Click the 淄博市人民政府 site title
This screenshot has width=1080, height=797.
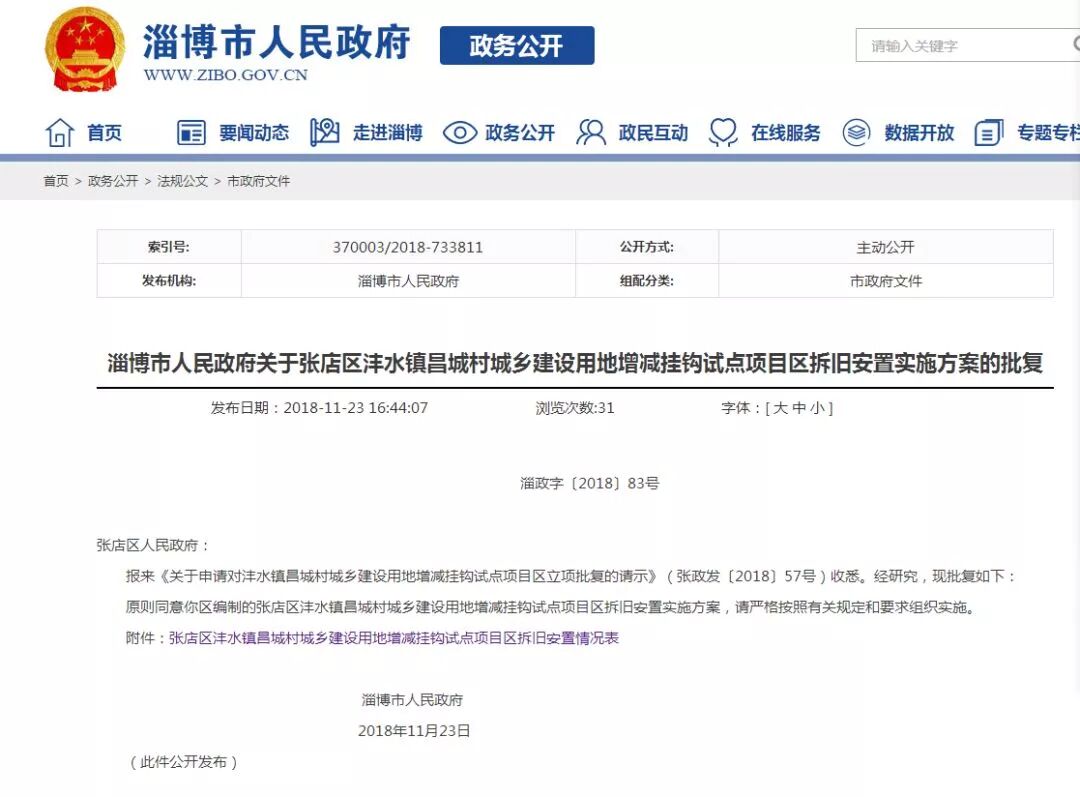point(276,41)
